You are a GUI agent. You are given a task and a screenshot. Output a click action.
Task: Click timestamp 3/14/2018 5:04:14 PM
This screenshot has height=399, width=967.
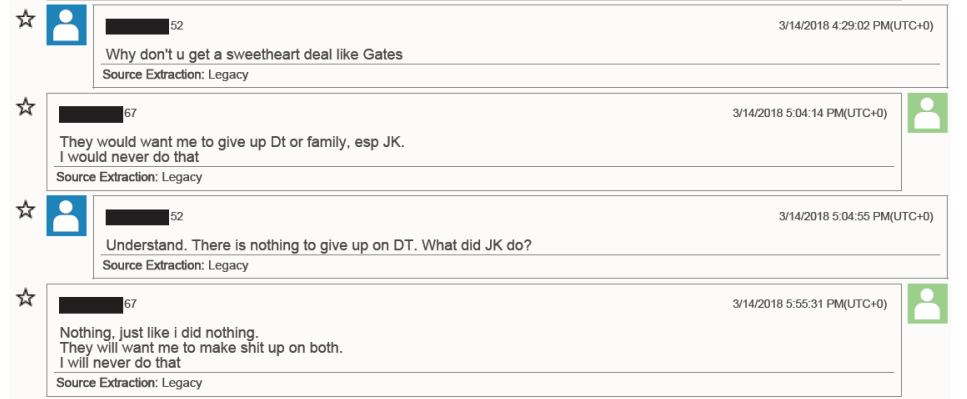(x=810, y=113)
